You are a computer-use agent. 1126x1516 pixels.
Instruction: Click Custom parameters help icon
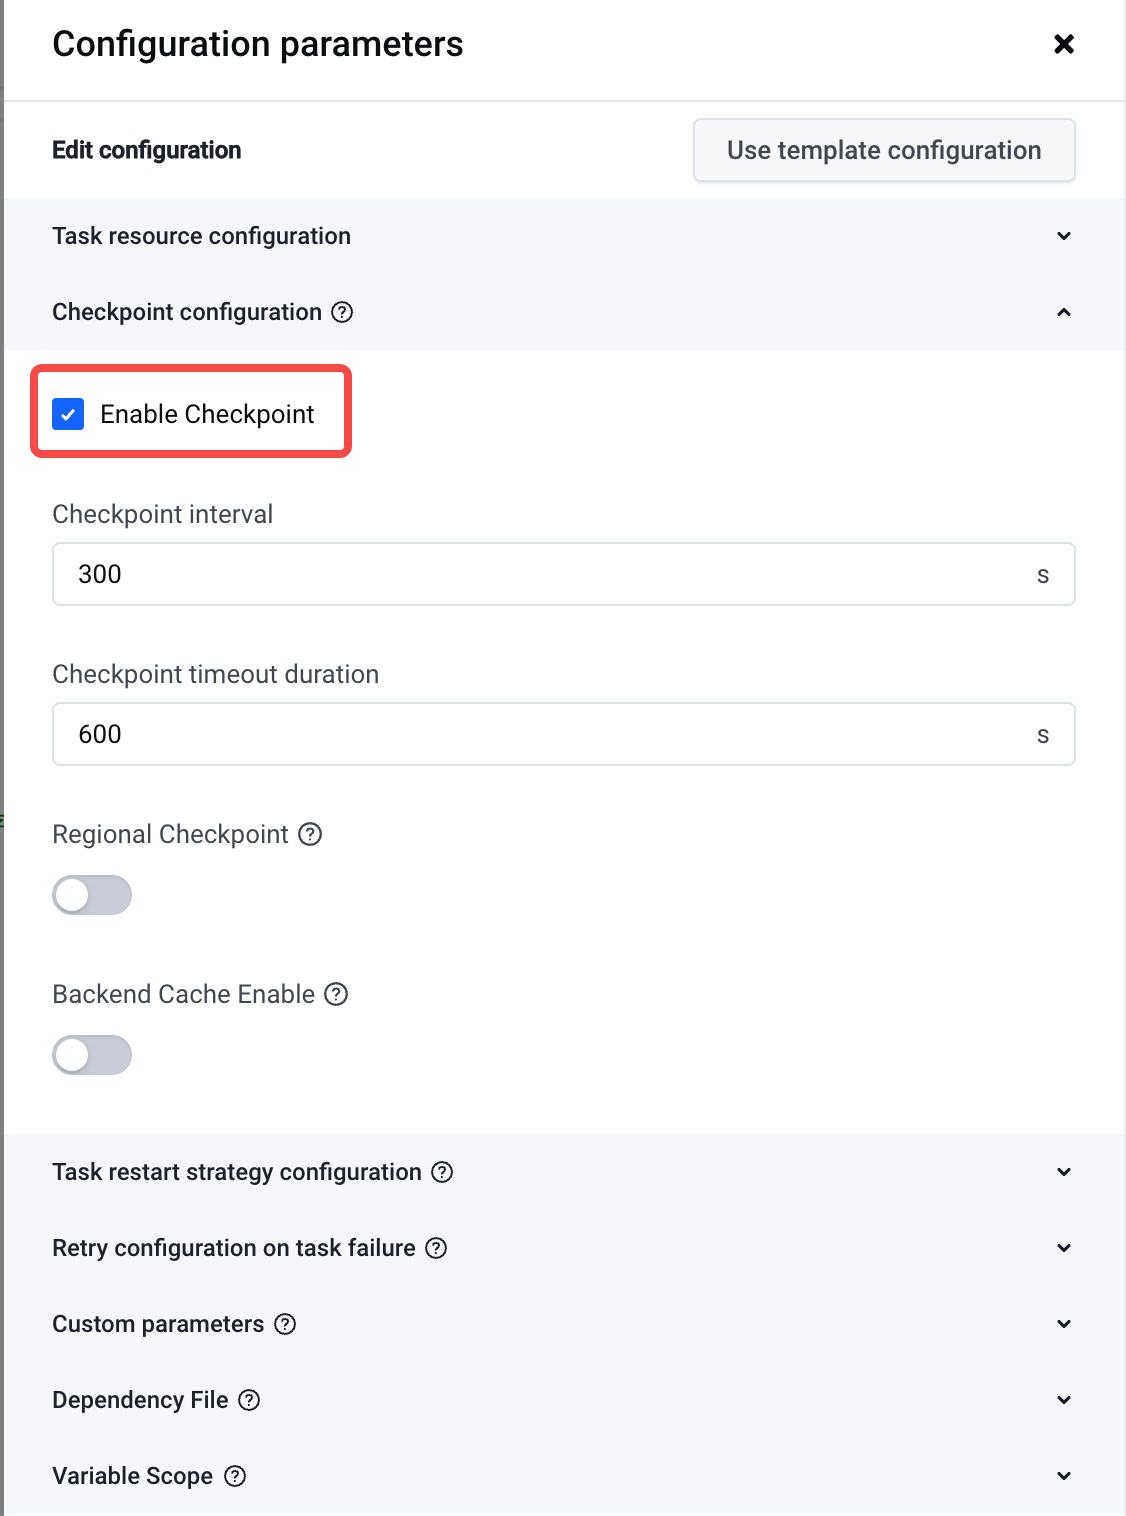tap(285, 1324)
